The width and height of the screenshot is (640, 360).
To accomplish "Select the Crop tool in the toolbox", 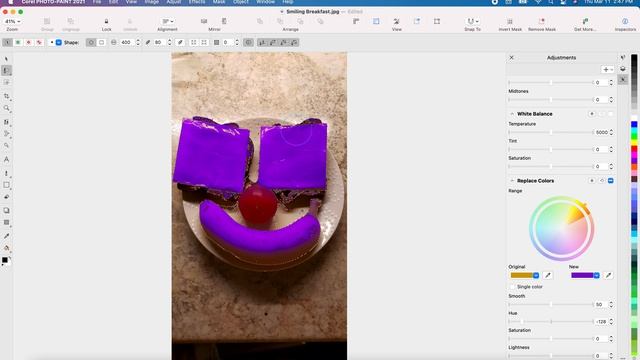I will [6, 96].
